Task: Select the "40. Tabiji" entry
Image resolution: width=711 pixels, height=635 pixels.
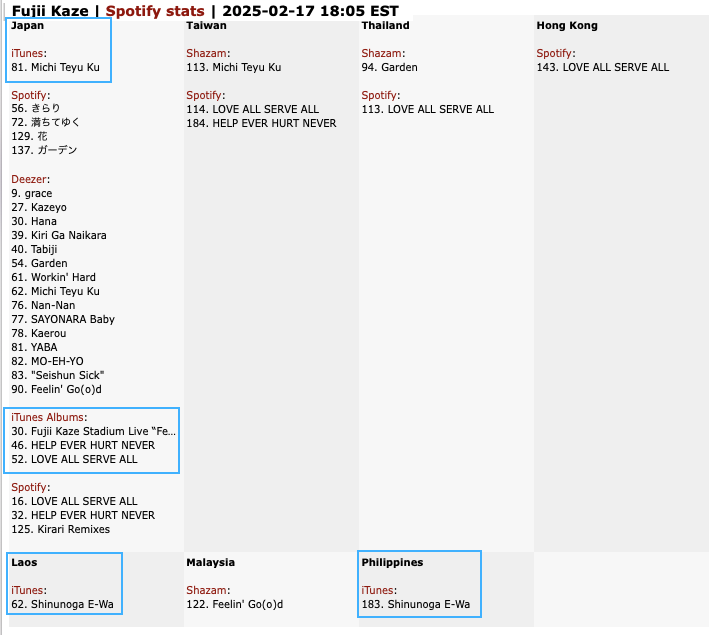Action: tap(34, 249)
